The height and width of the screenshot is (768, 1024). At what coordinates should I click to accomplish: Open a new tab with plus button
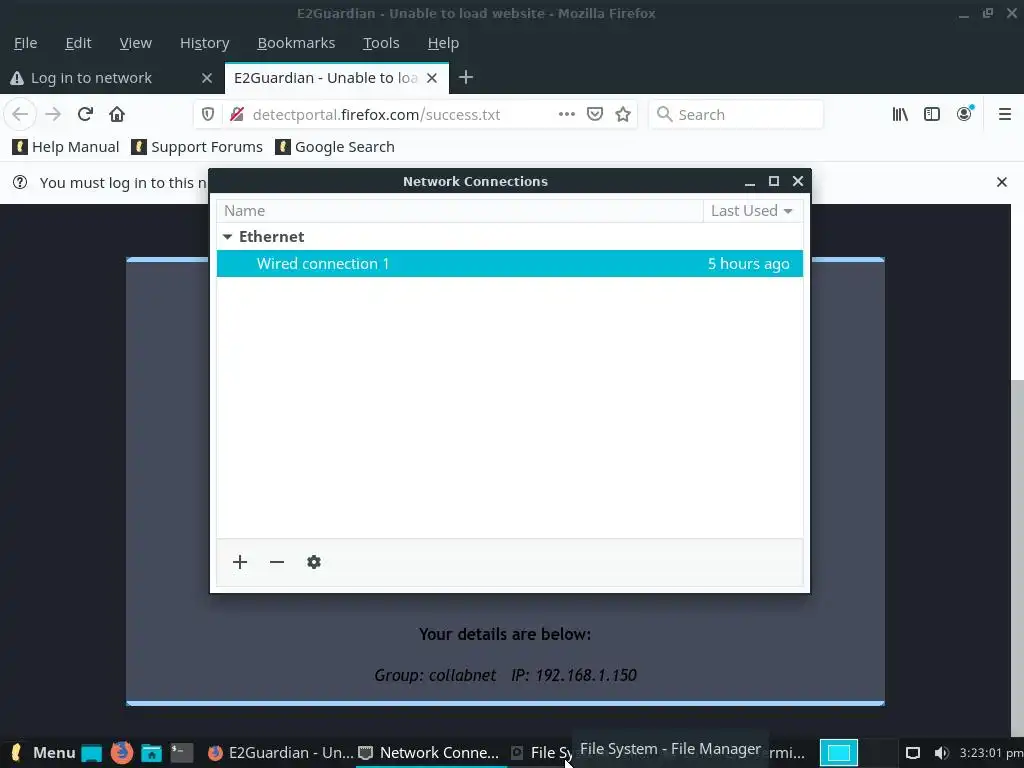[x=466, y=78]
